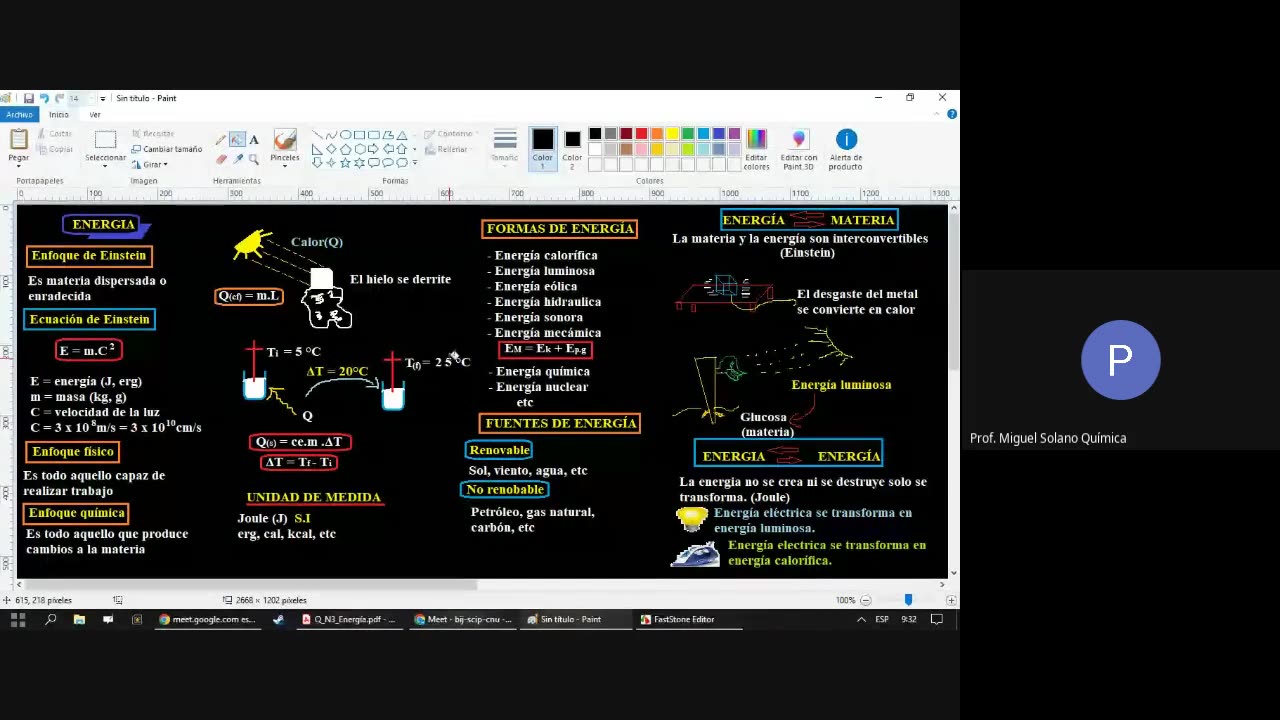Click Cambiar tamaño
This screenshot has width=1280, height=720.
pos(167,149)
